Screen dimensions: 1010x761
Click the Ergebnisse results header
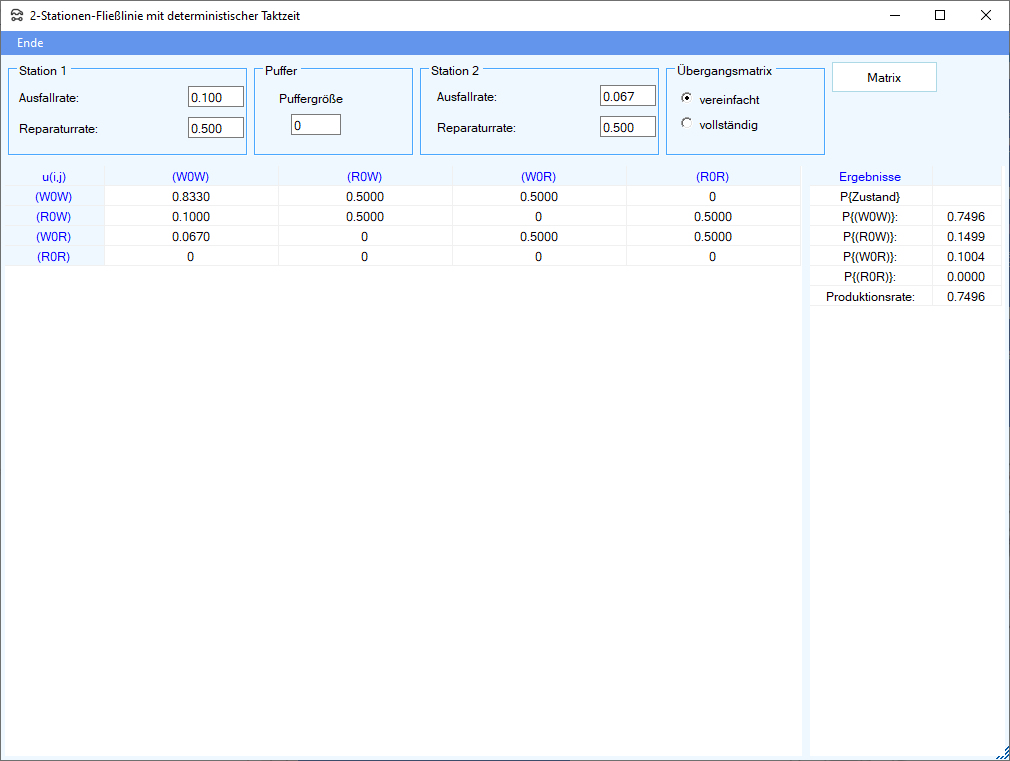pyautogui.click(x=869, y=177)
